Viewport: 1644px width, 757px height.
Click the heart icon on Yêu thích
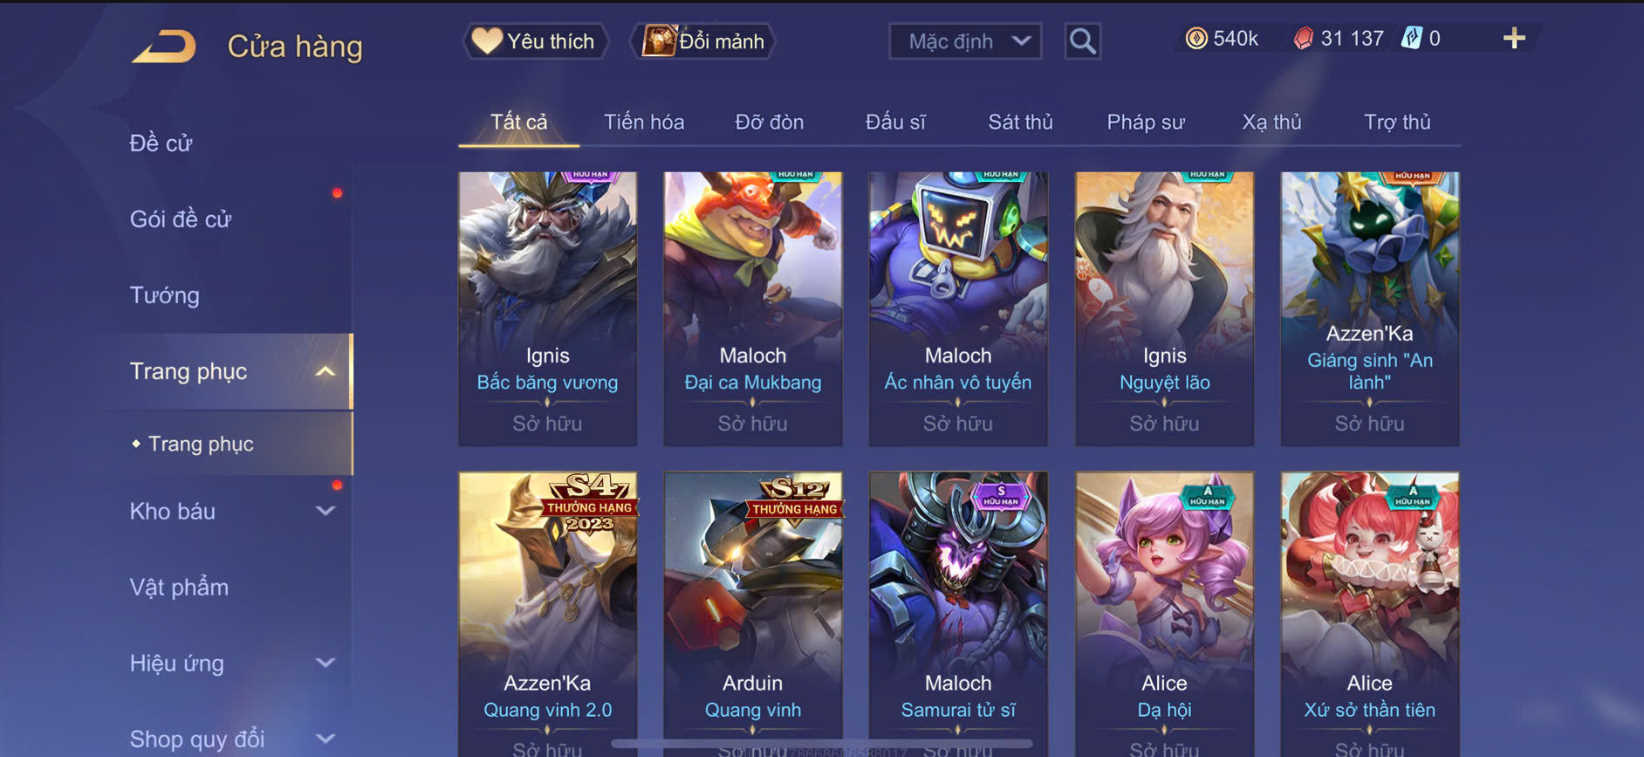click(x=486, y=41)
